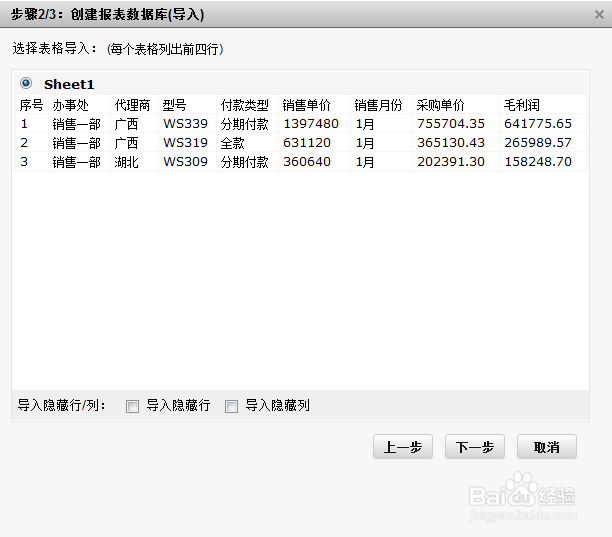The width and height of the screenshot is (612, 537).
Task: Cancel the import with 取消
Action: pyautogui.click(x=546, y=446)
